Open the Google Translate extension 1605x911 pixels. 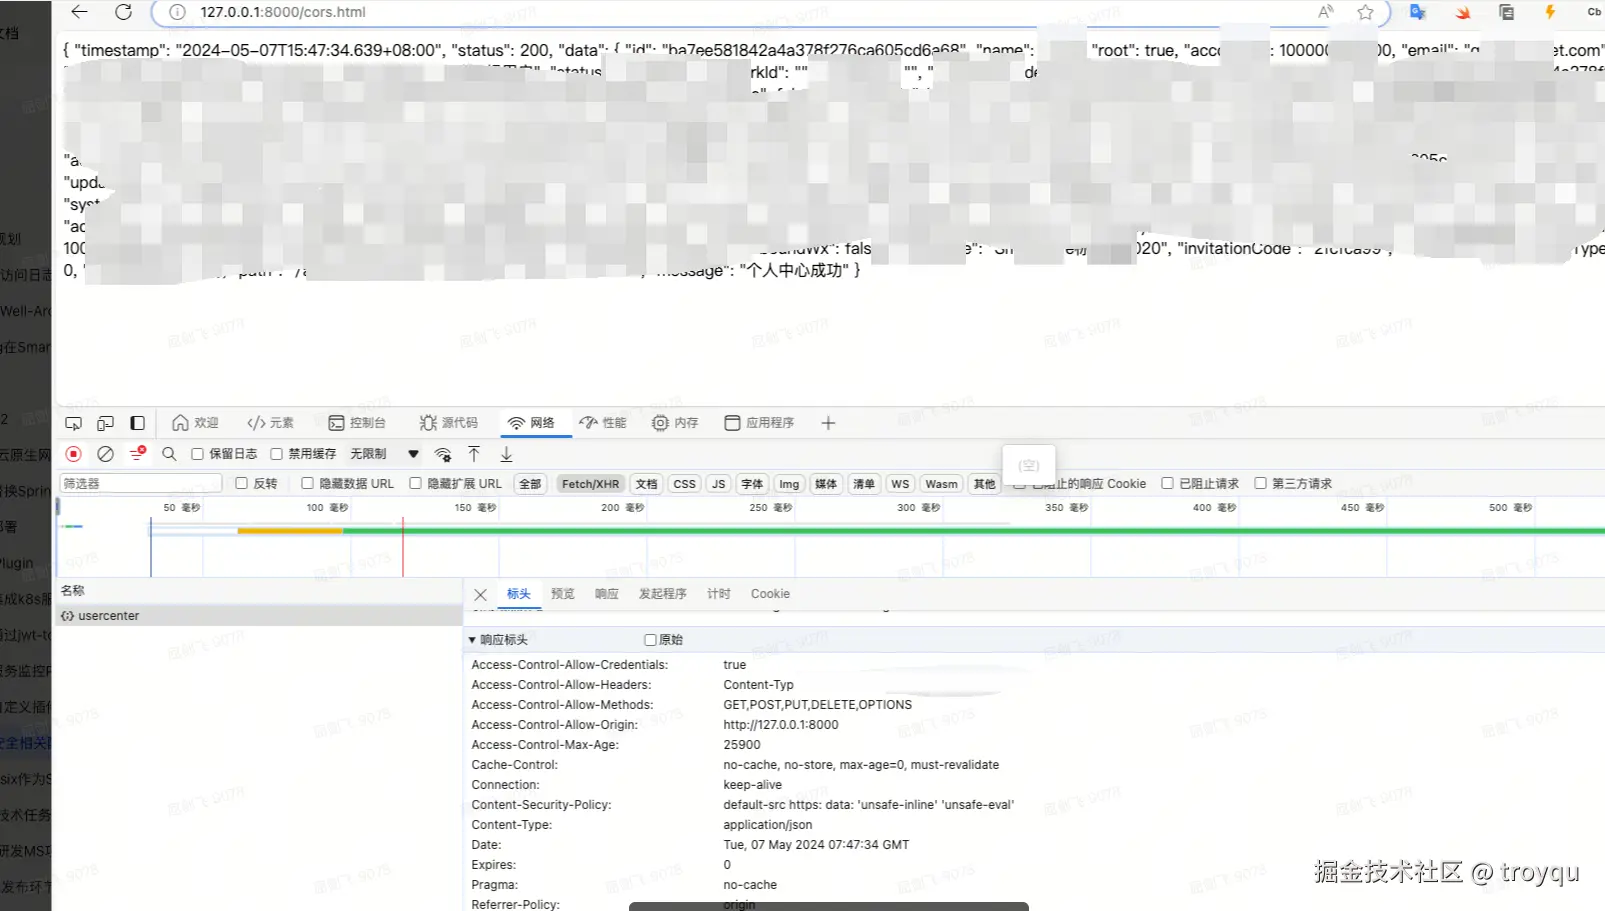tap(1417, 12)
